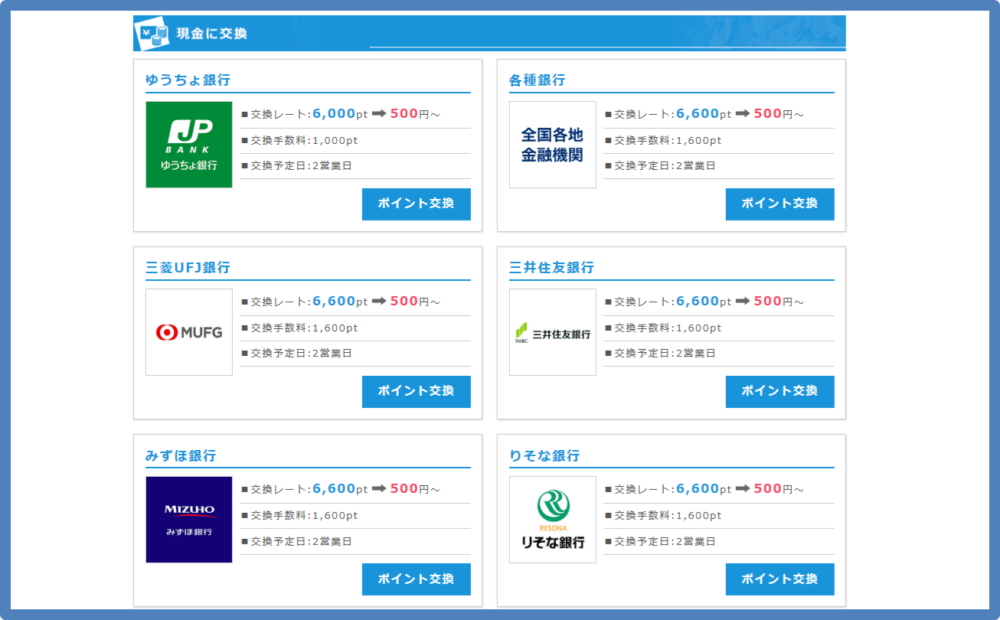This screenshot has height=620, width=1000.
Task: Click 各種銀行 exchange rate 6,600pt line
Action: (x=705, y=114)
